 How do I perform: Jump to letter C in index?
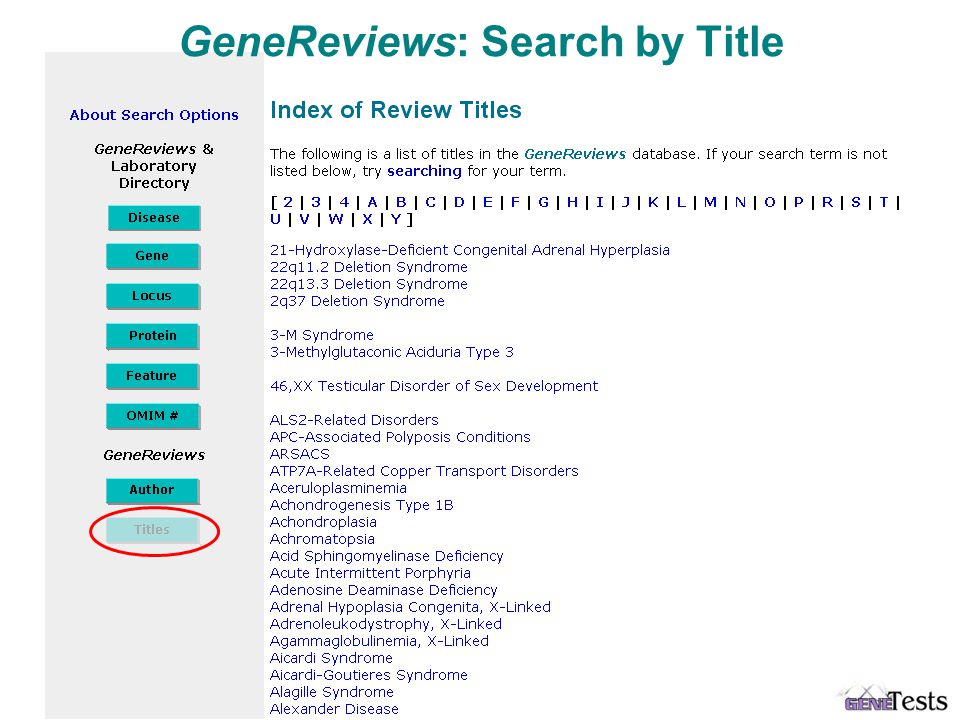point(430,202)
